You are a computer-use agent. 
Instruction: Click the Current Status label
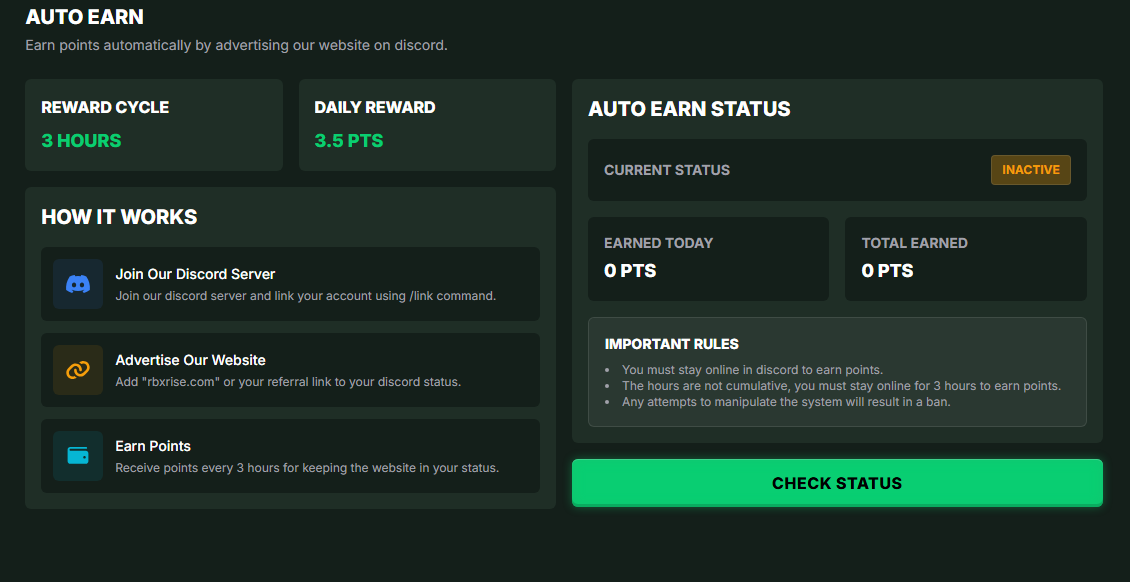tap(667, 170)
